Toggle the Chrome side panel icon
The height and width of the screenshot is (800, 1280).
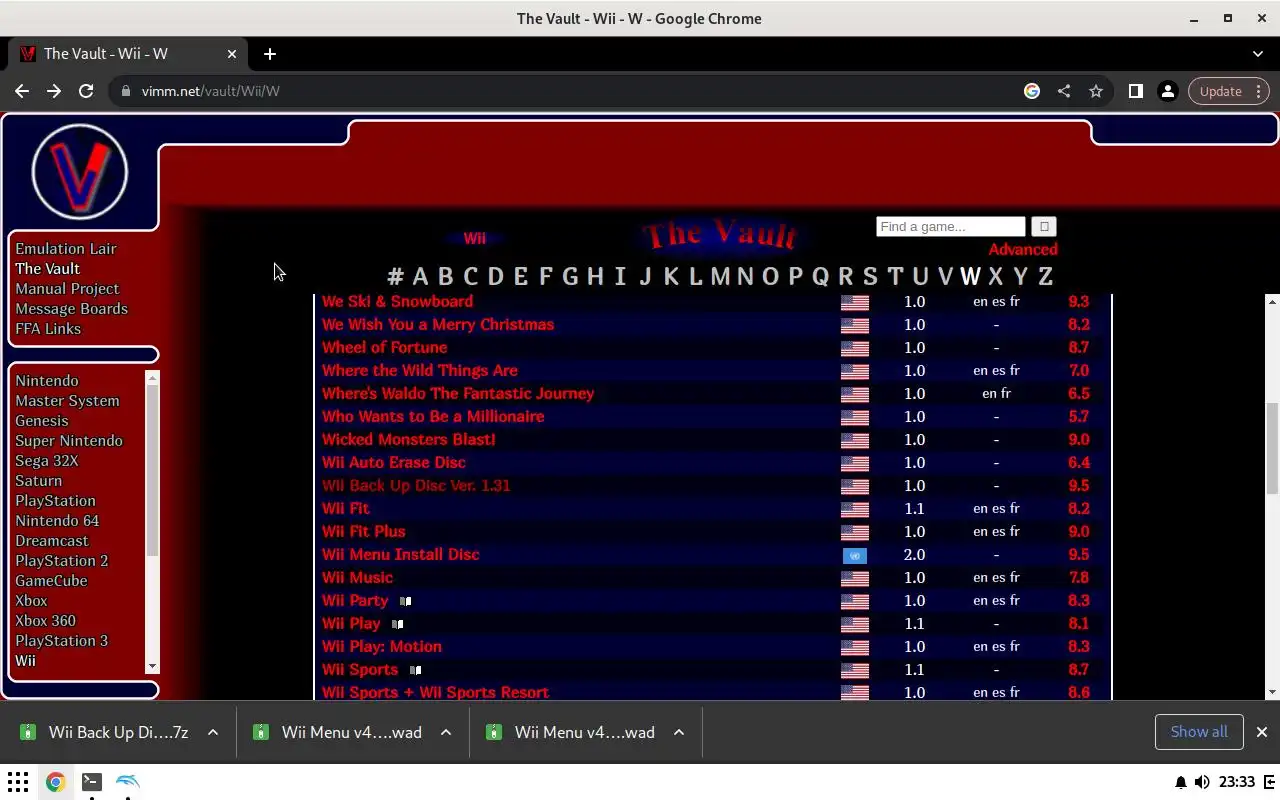pyautogui.click(x=1135, y=91)
